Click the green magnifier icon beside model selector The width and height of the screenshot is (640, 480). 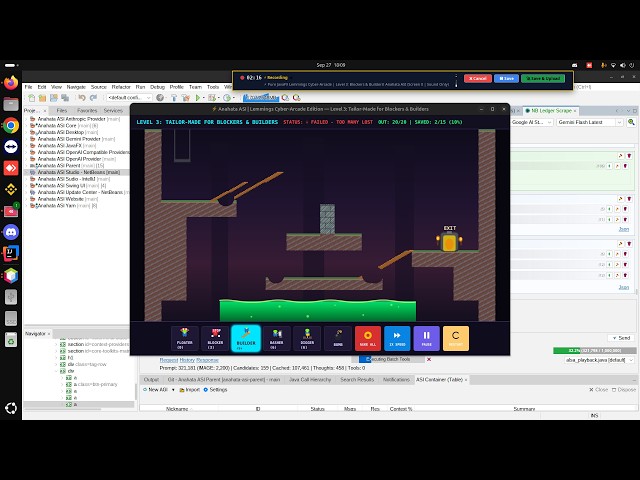(x=631, y=122)
